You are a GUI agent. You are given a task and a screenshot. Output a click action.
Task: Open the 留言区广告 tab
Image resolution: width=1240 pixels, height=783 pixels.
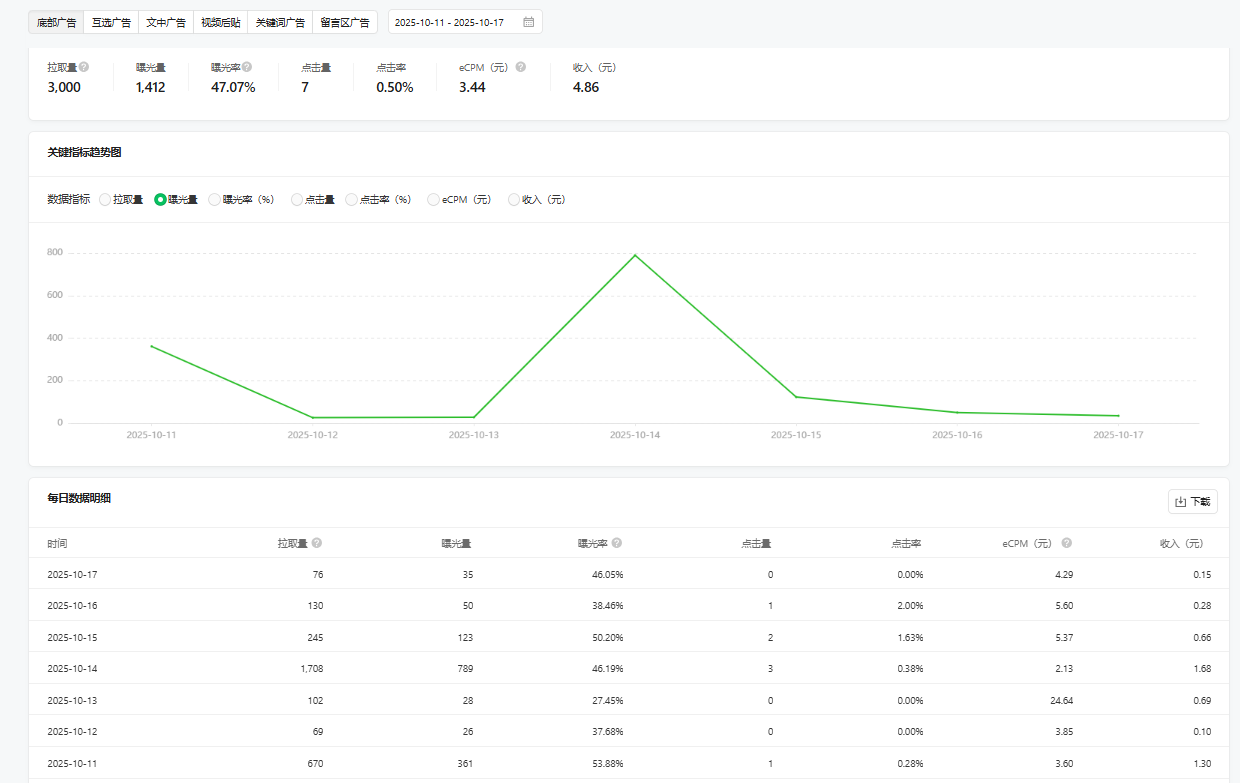tap(345, 22)
